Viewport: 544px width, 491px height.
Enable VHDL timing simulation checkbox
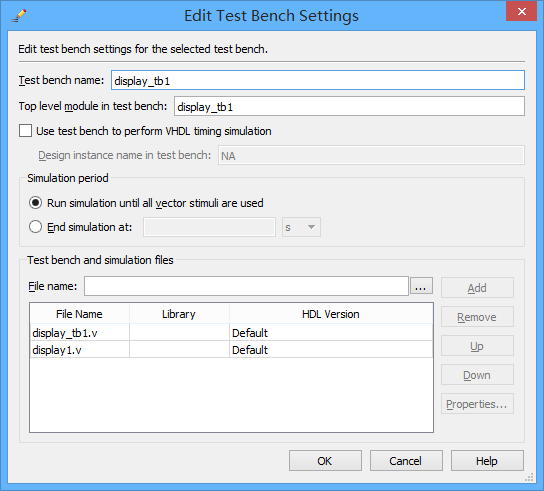coord(25,131)
